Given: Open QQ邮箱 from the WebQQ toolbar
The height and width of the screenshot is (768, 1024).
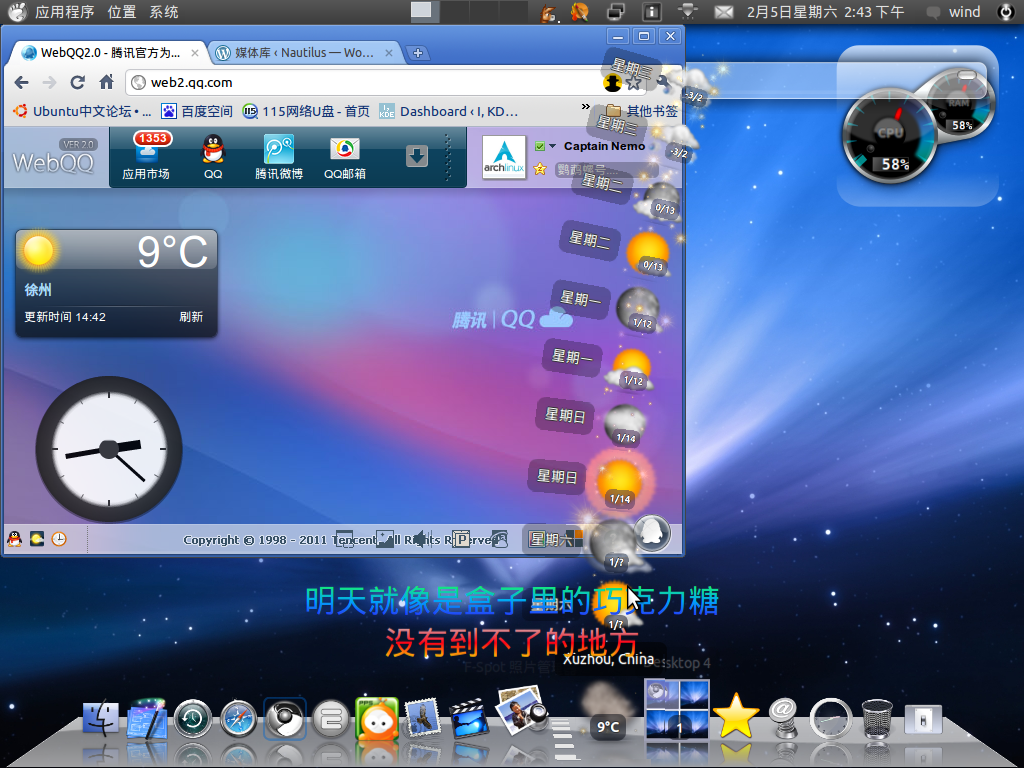Looking at the screenshot, I should tap(345, 157).
